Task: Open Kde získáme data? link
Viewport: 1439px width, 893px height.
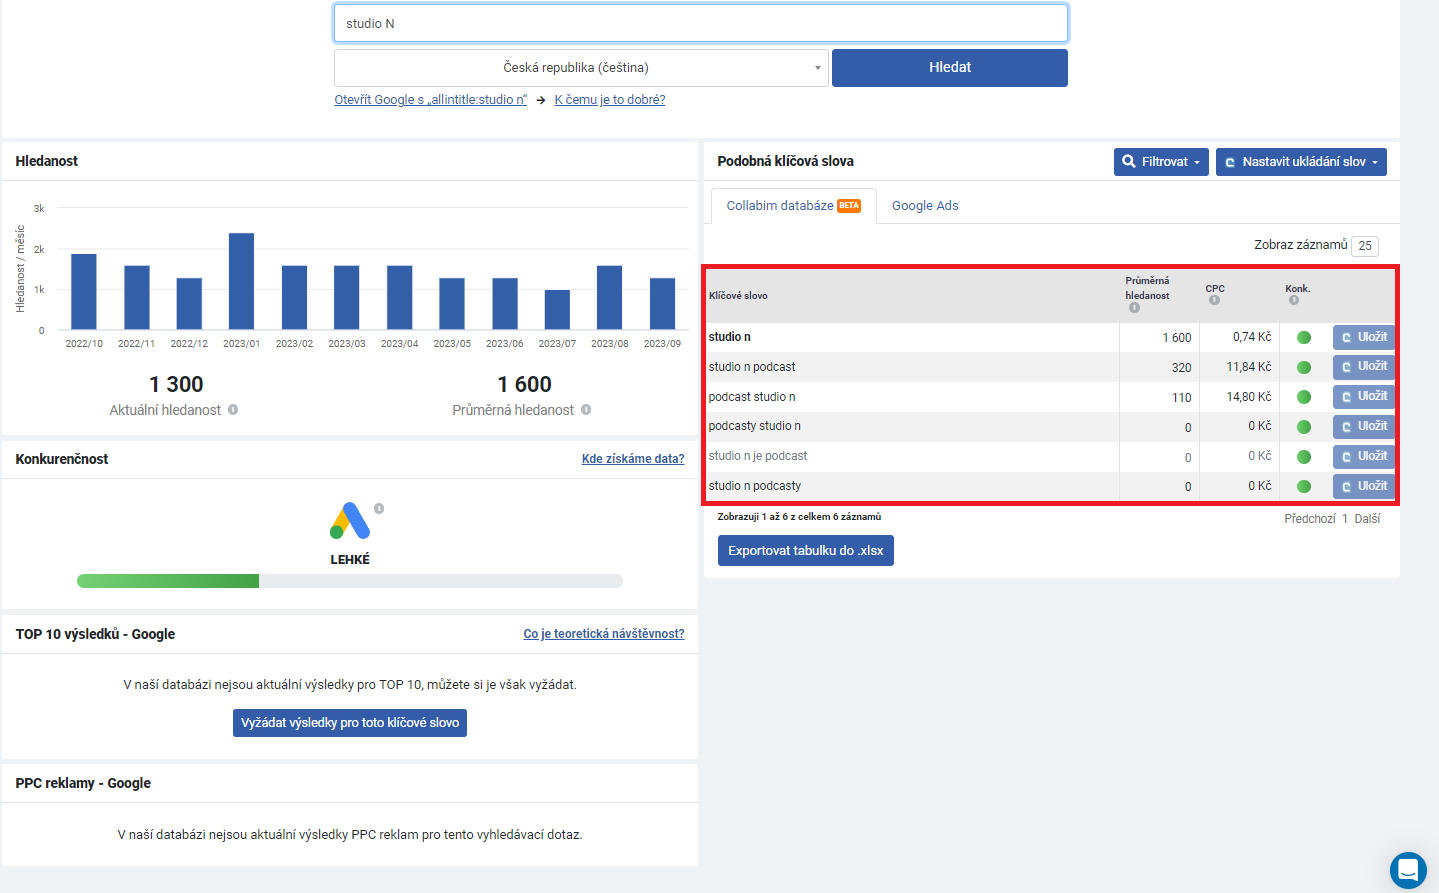Action: pyautogui.click(x=633, y=459)
